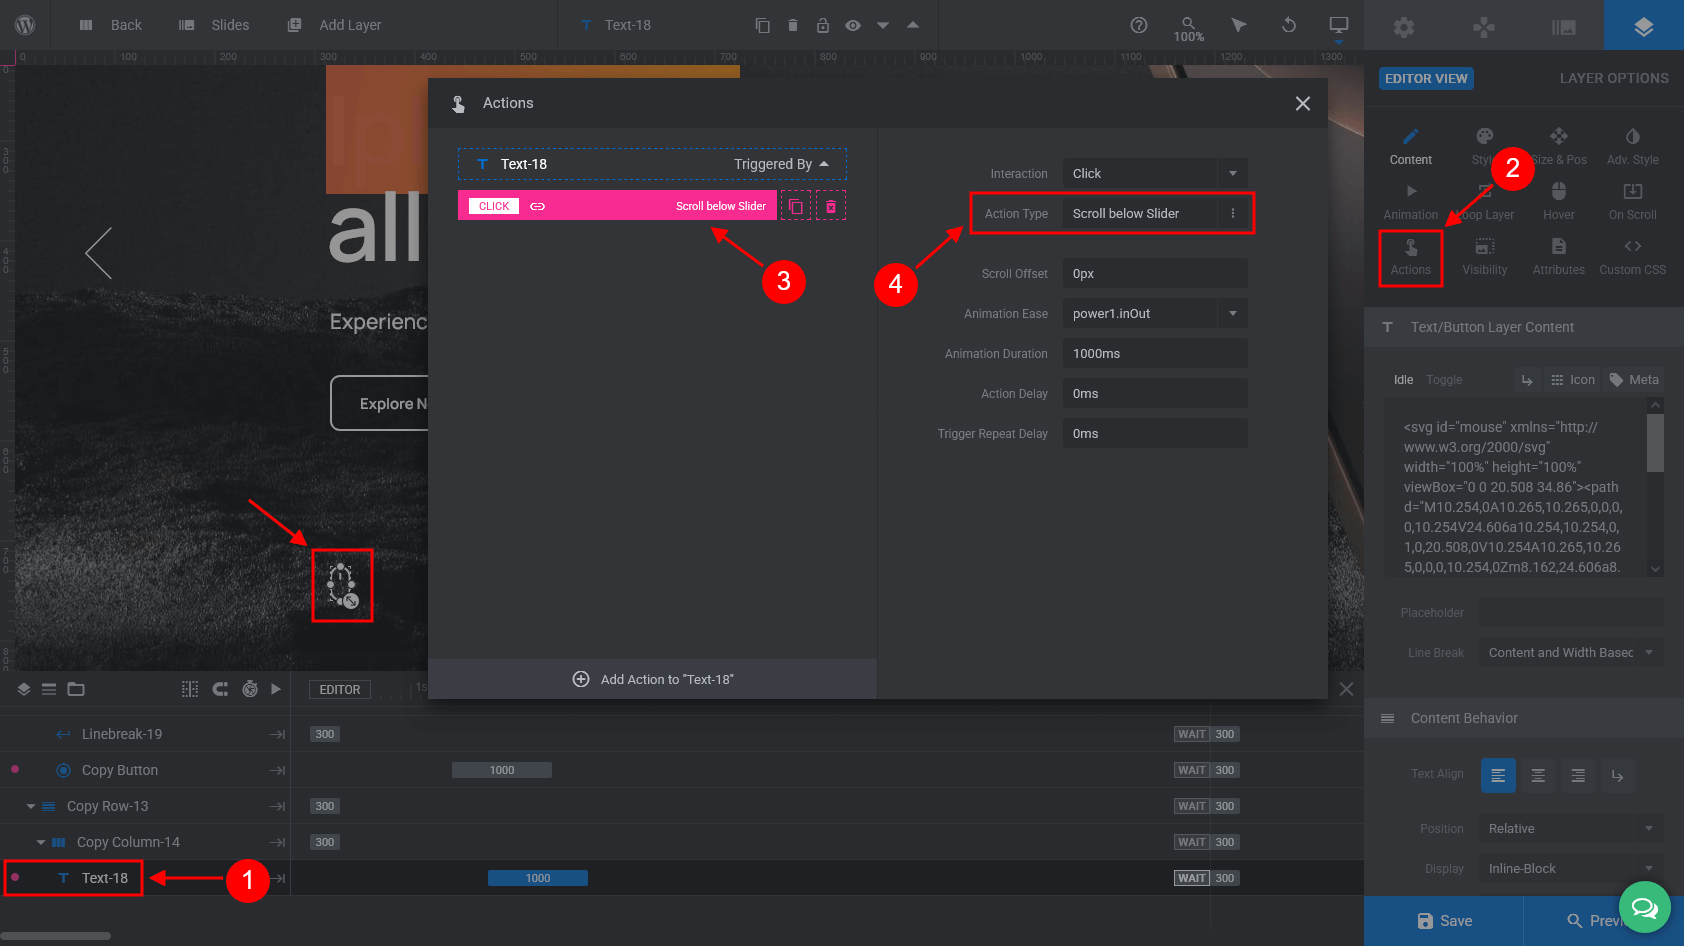Insert Meta into layer content
The height and width of the screenshot is (946, 1684).
click(x=1634, y=380)
